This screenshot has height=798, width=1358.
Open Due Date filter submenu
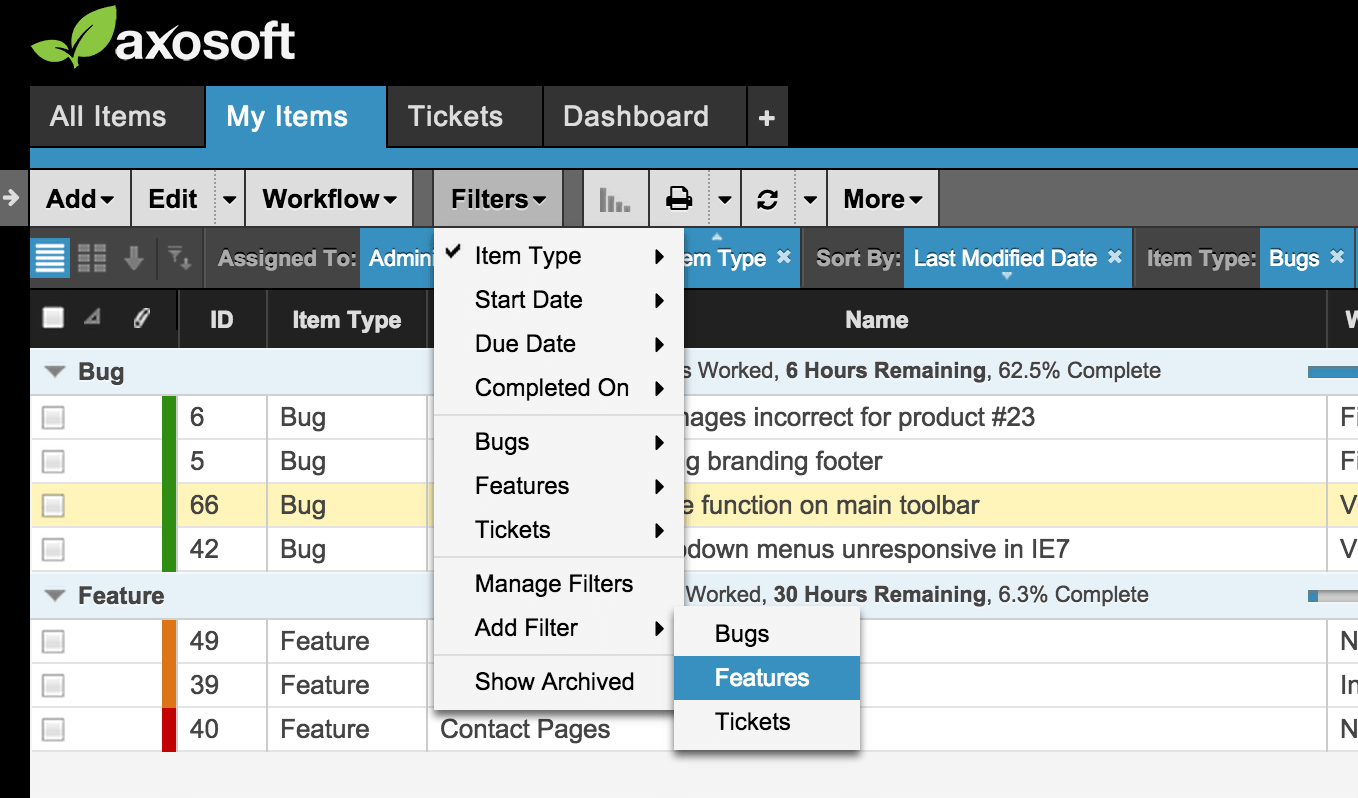tap(559, 344)
